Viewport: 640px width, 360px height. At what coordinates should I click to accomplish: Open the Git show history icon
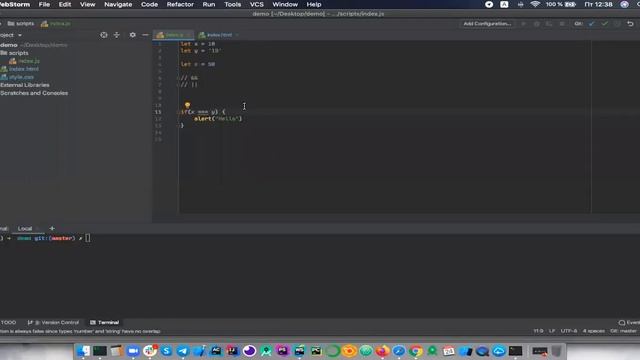coord(617,24)
